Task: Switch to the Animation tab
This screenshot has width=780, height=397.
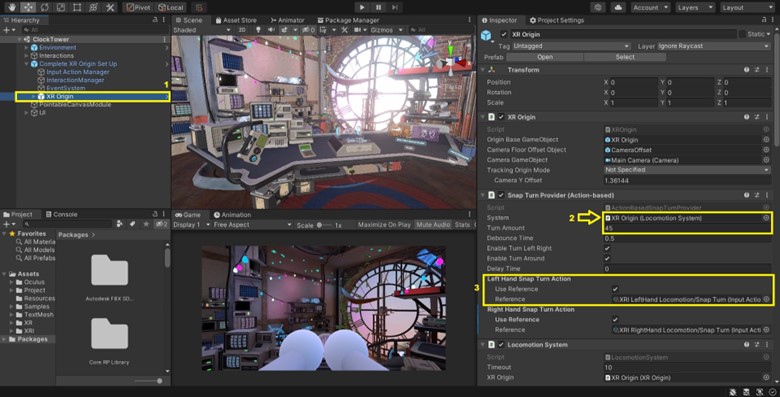Action: click(x=232, y=215)
